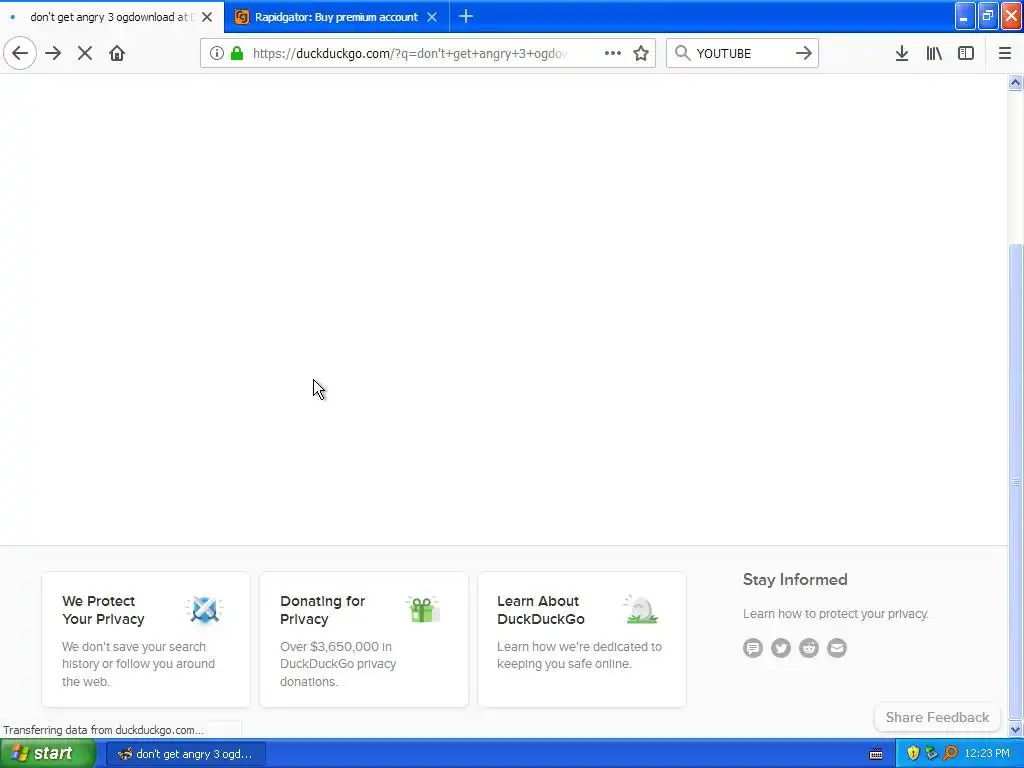Click the green gift box icon
This screenshot has height=768, width=1024.
tap(423, 609)
